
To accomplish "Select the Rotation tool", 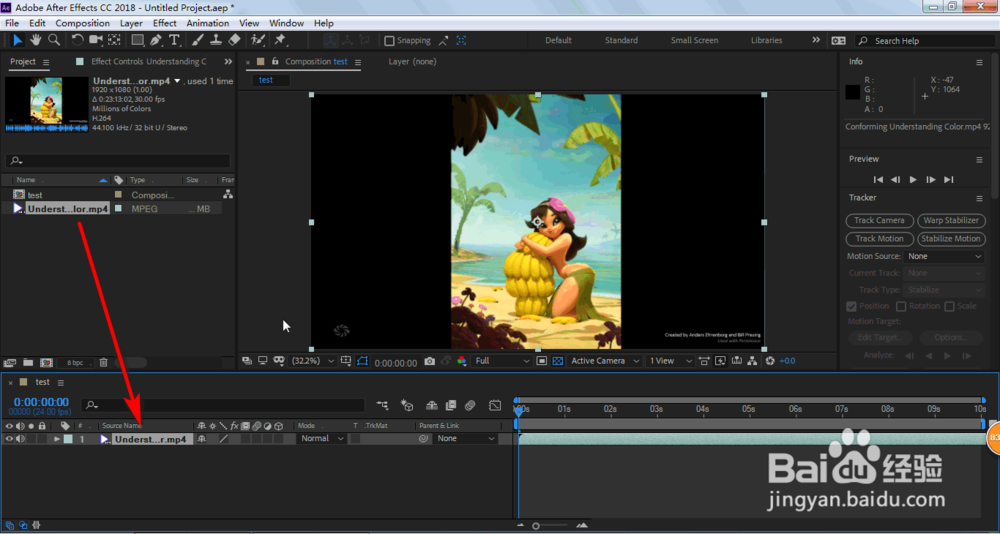I will coord(77,40).
